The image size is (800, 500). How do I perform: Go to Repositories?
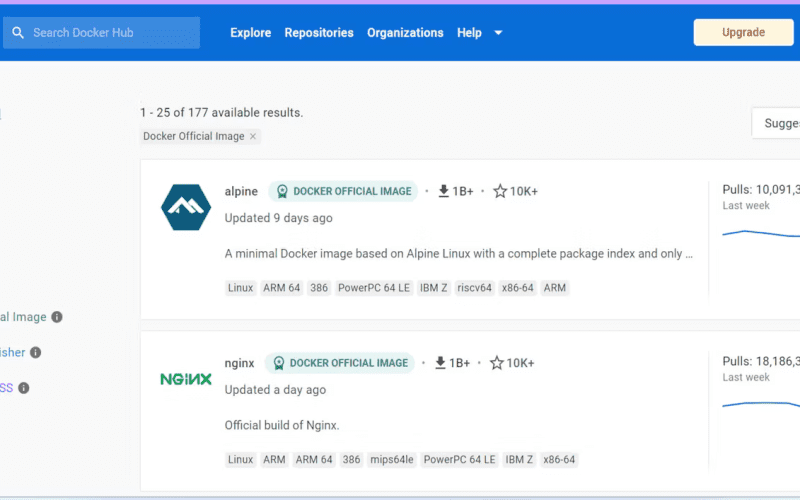(x=319, y=33)
